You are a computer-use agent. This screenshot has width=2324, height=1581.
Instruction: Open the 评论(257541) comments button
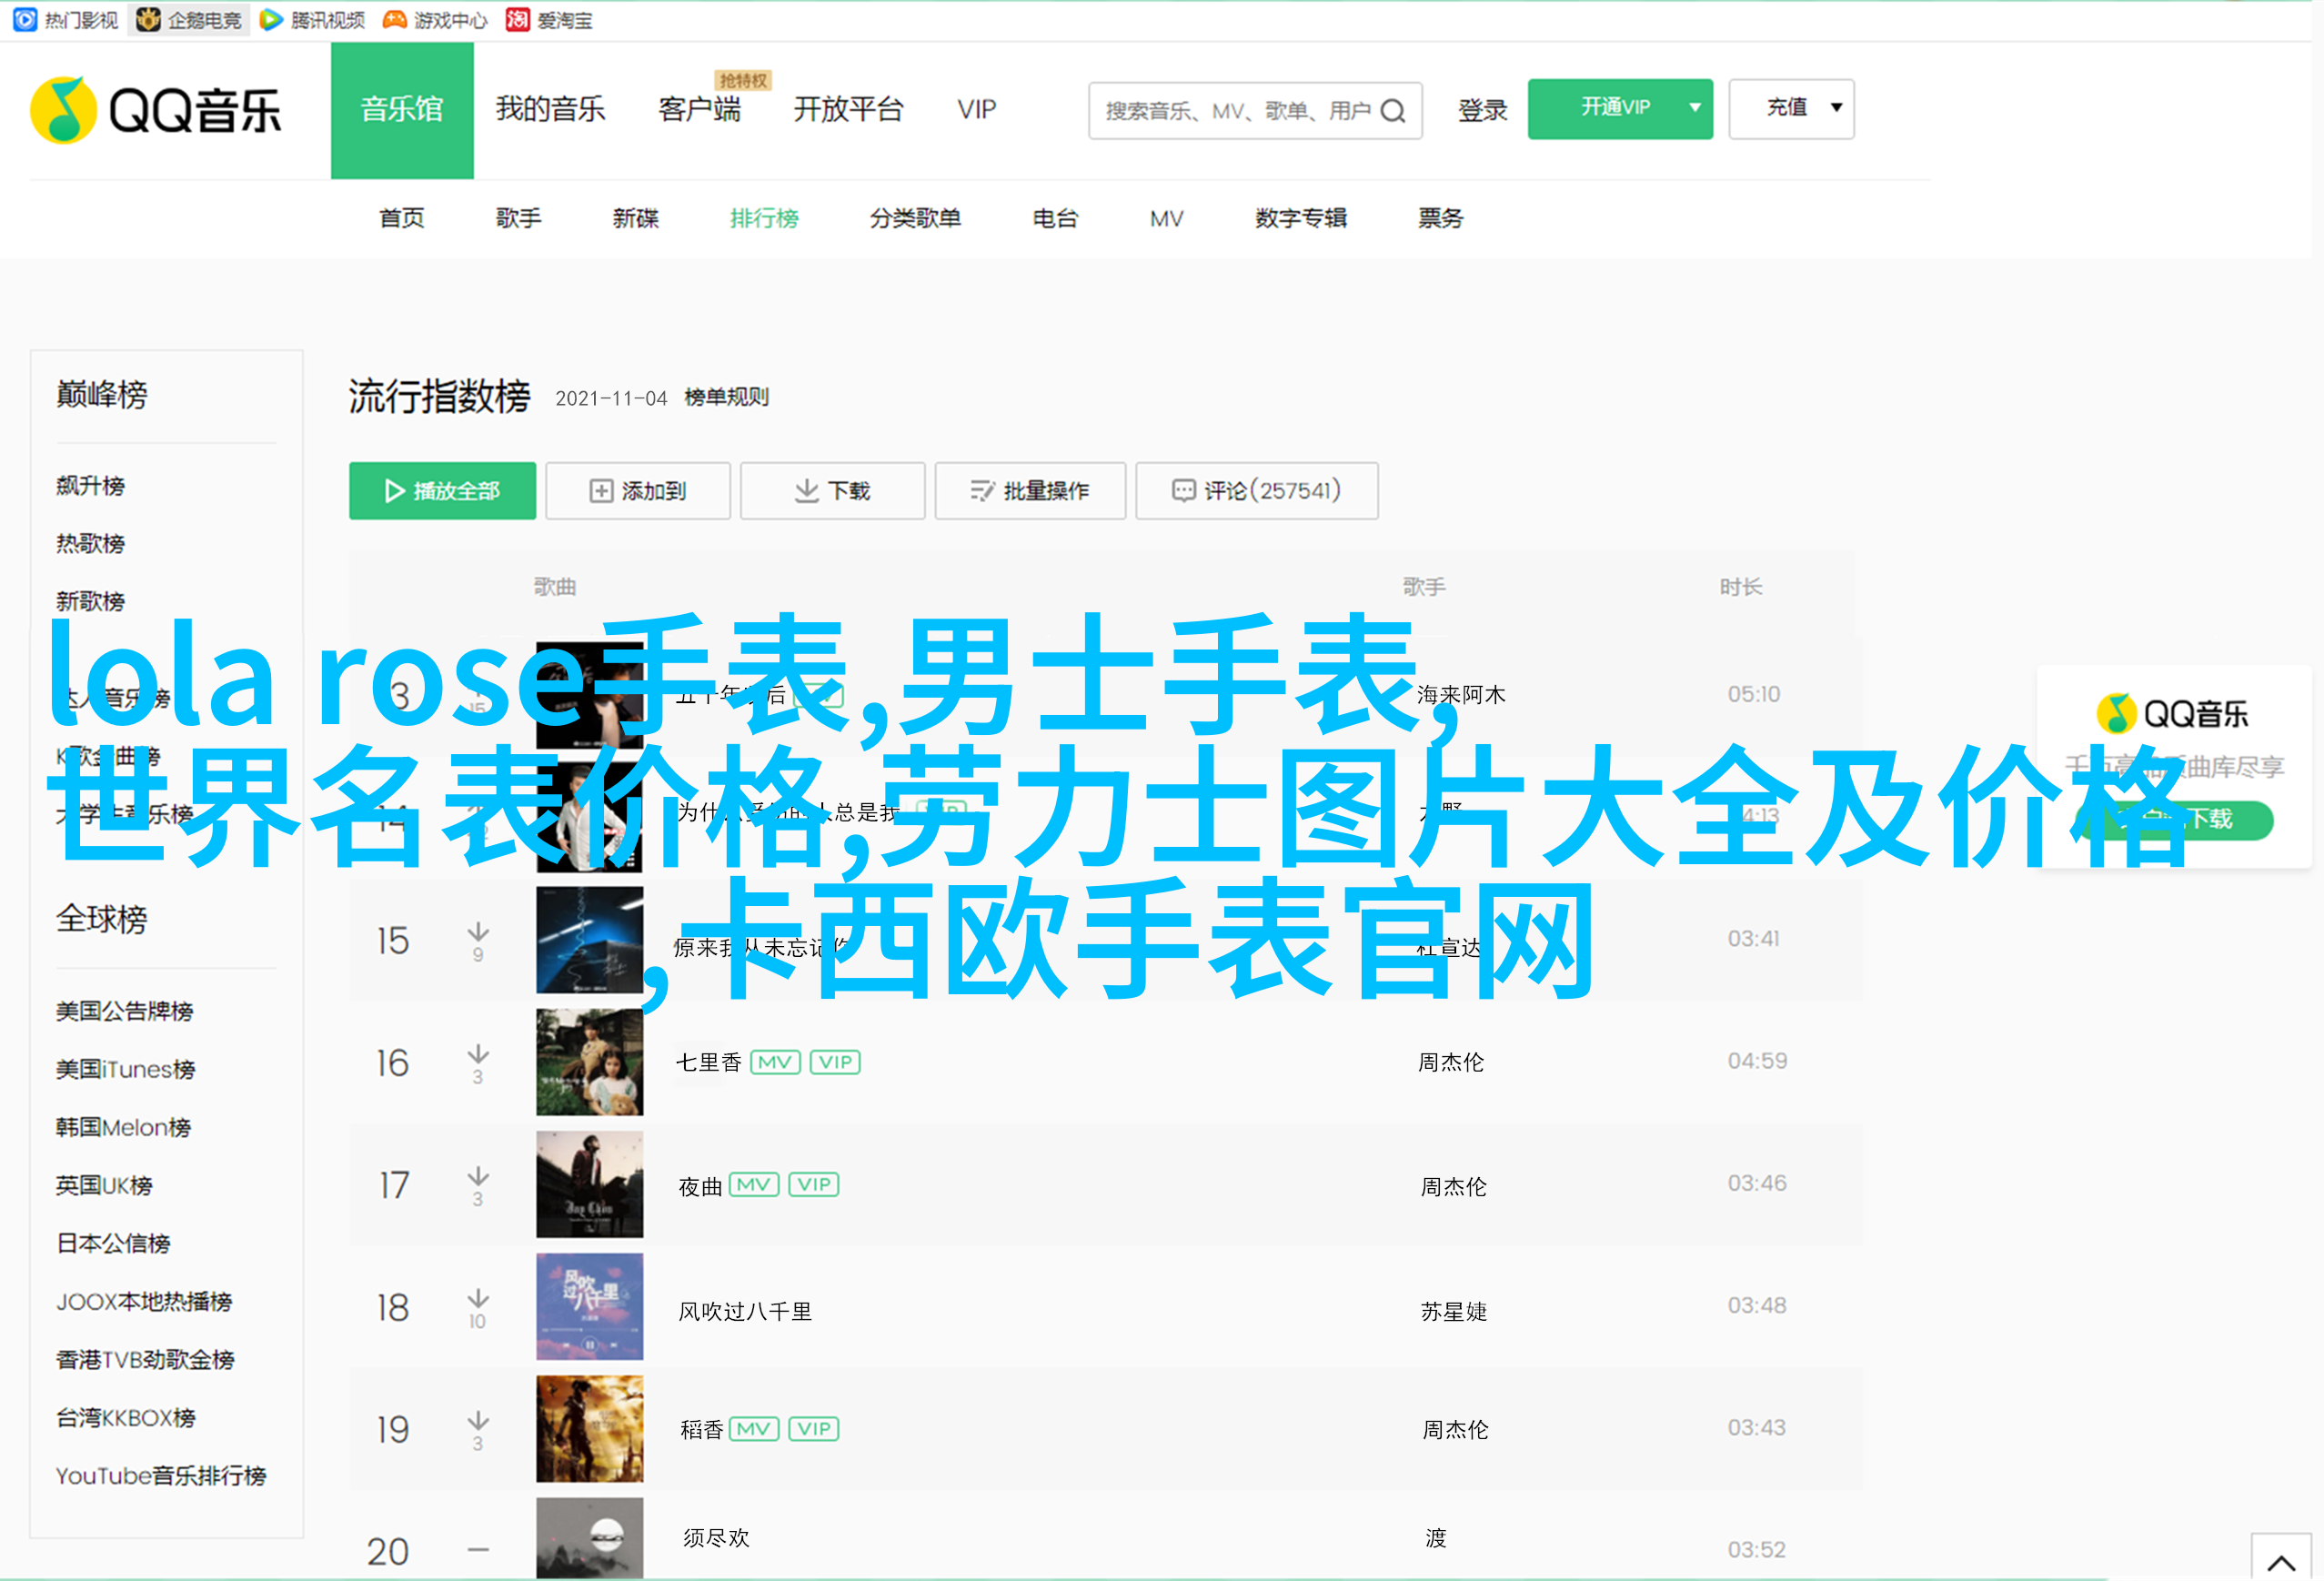[1256, 491]
